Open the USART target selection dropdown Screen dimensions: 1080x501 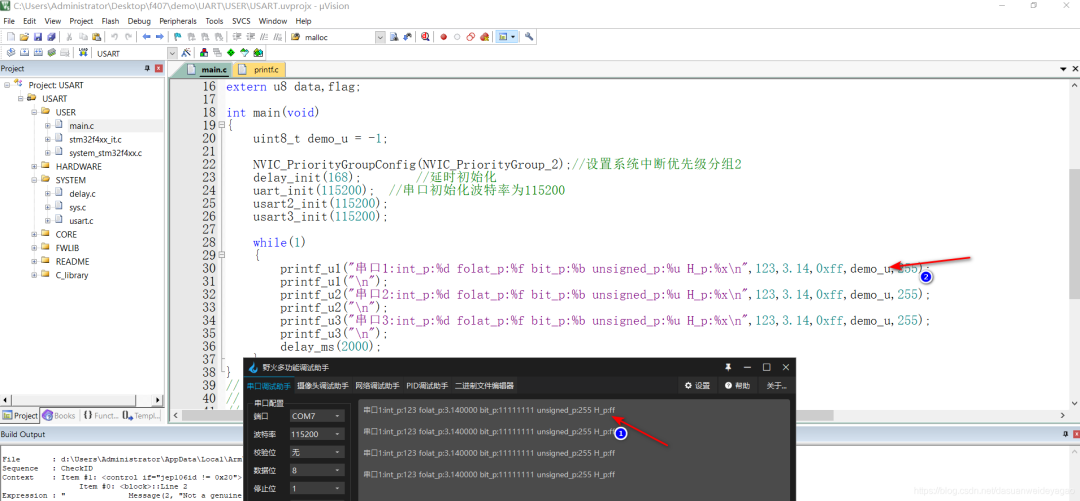pyautogui.click(x=172, y=53)
